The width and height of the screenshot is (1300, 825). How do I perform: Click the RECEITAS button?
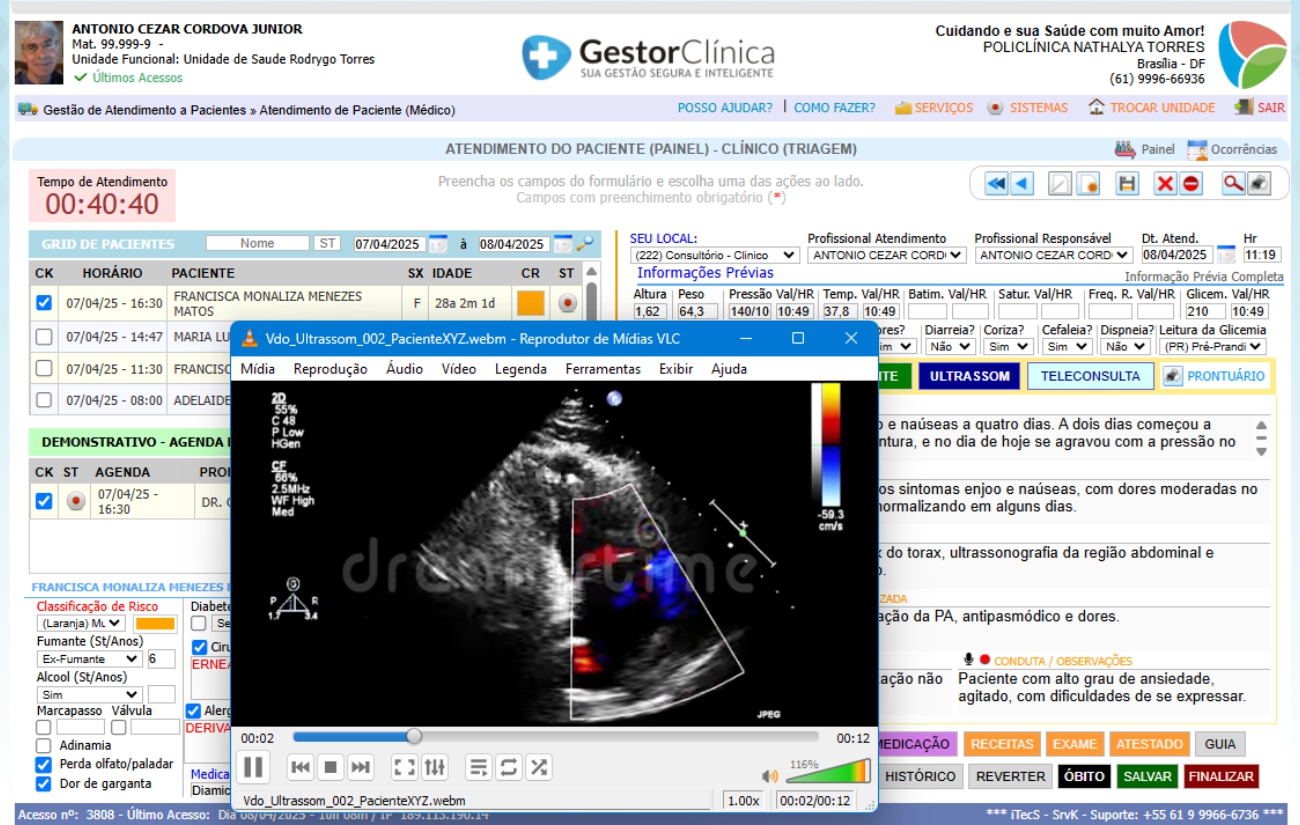coord(1002,744)
